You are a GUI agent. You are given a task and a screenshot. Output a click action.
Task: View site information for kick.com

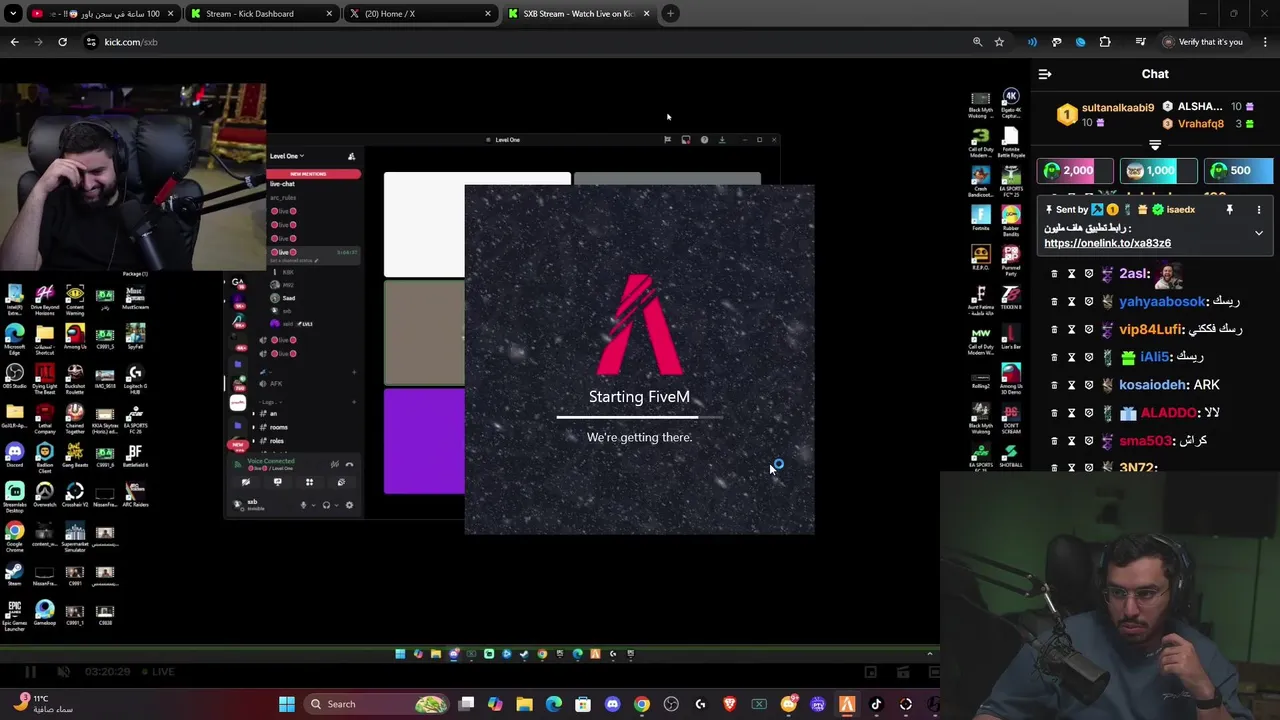(91, 42)
